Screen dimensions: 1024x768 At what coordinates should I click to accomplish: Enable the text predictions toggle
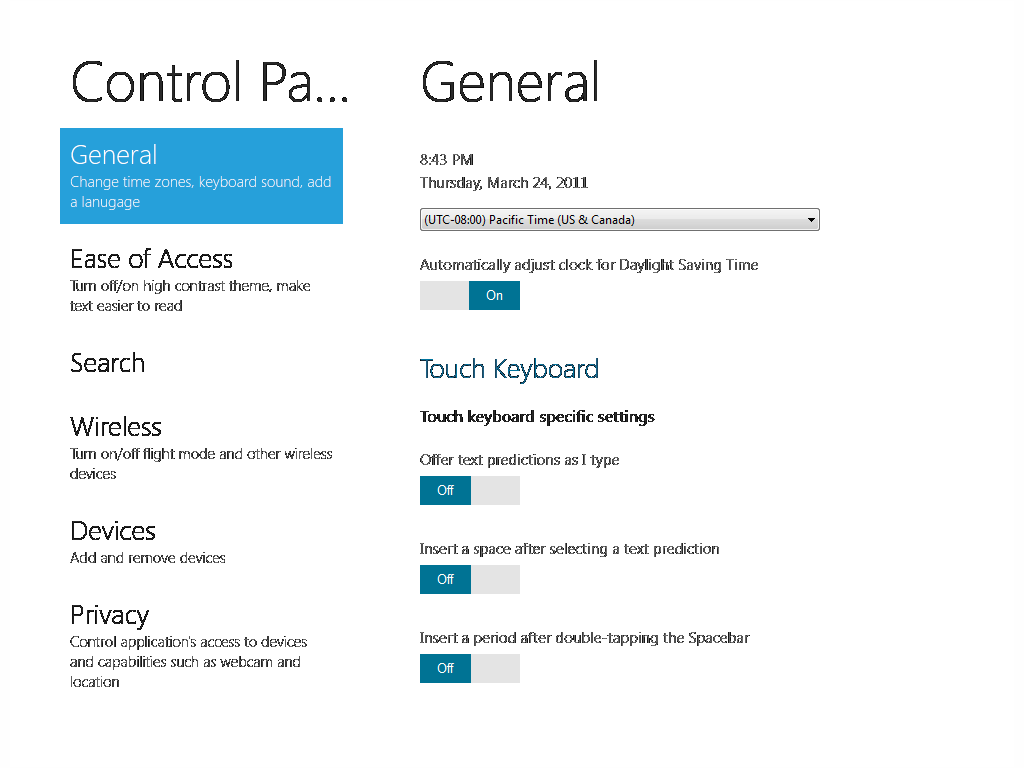coord(470,490)
